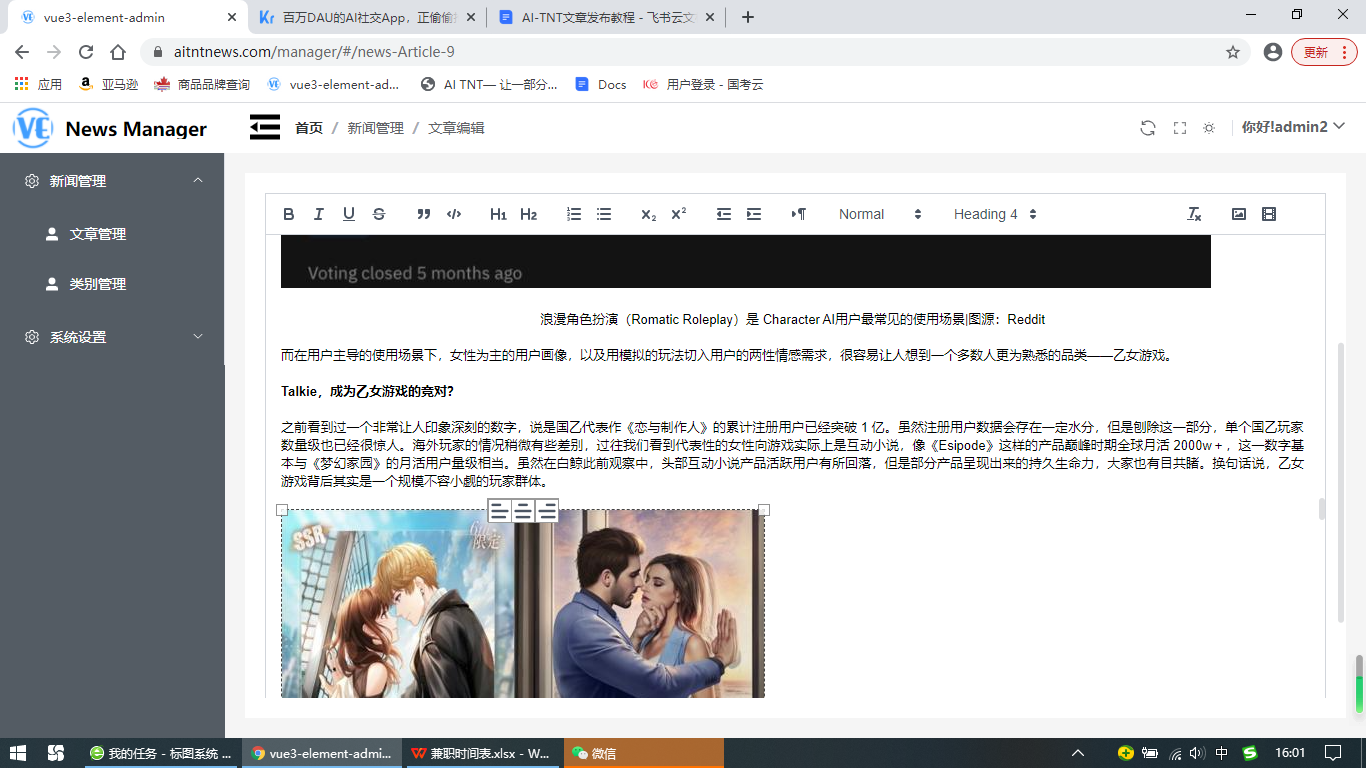Toggle strikethrough formatting in editor
1366x768 pixels.
coord(379,214)
